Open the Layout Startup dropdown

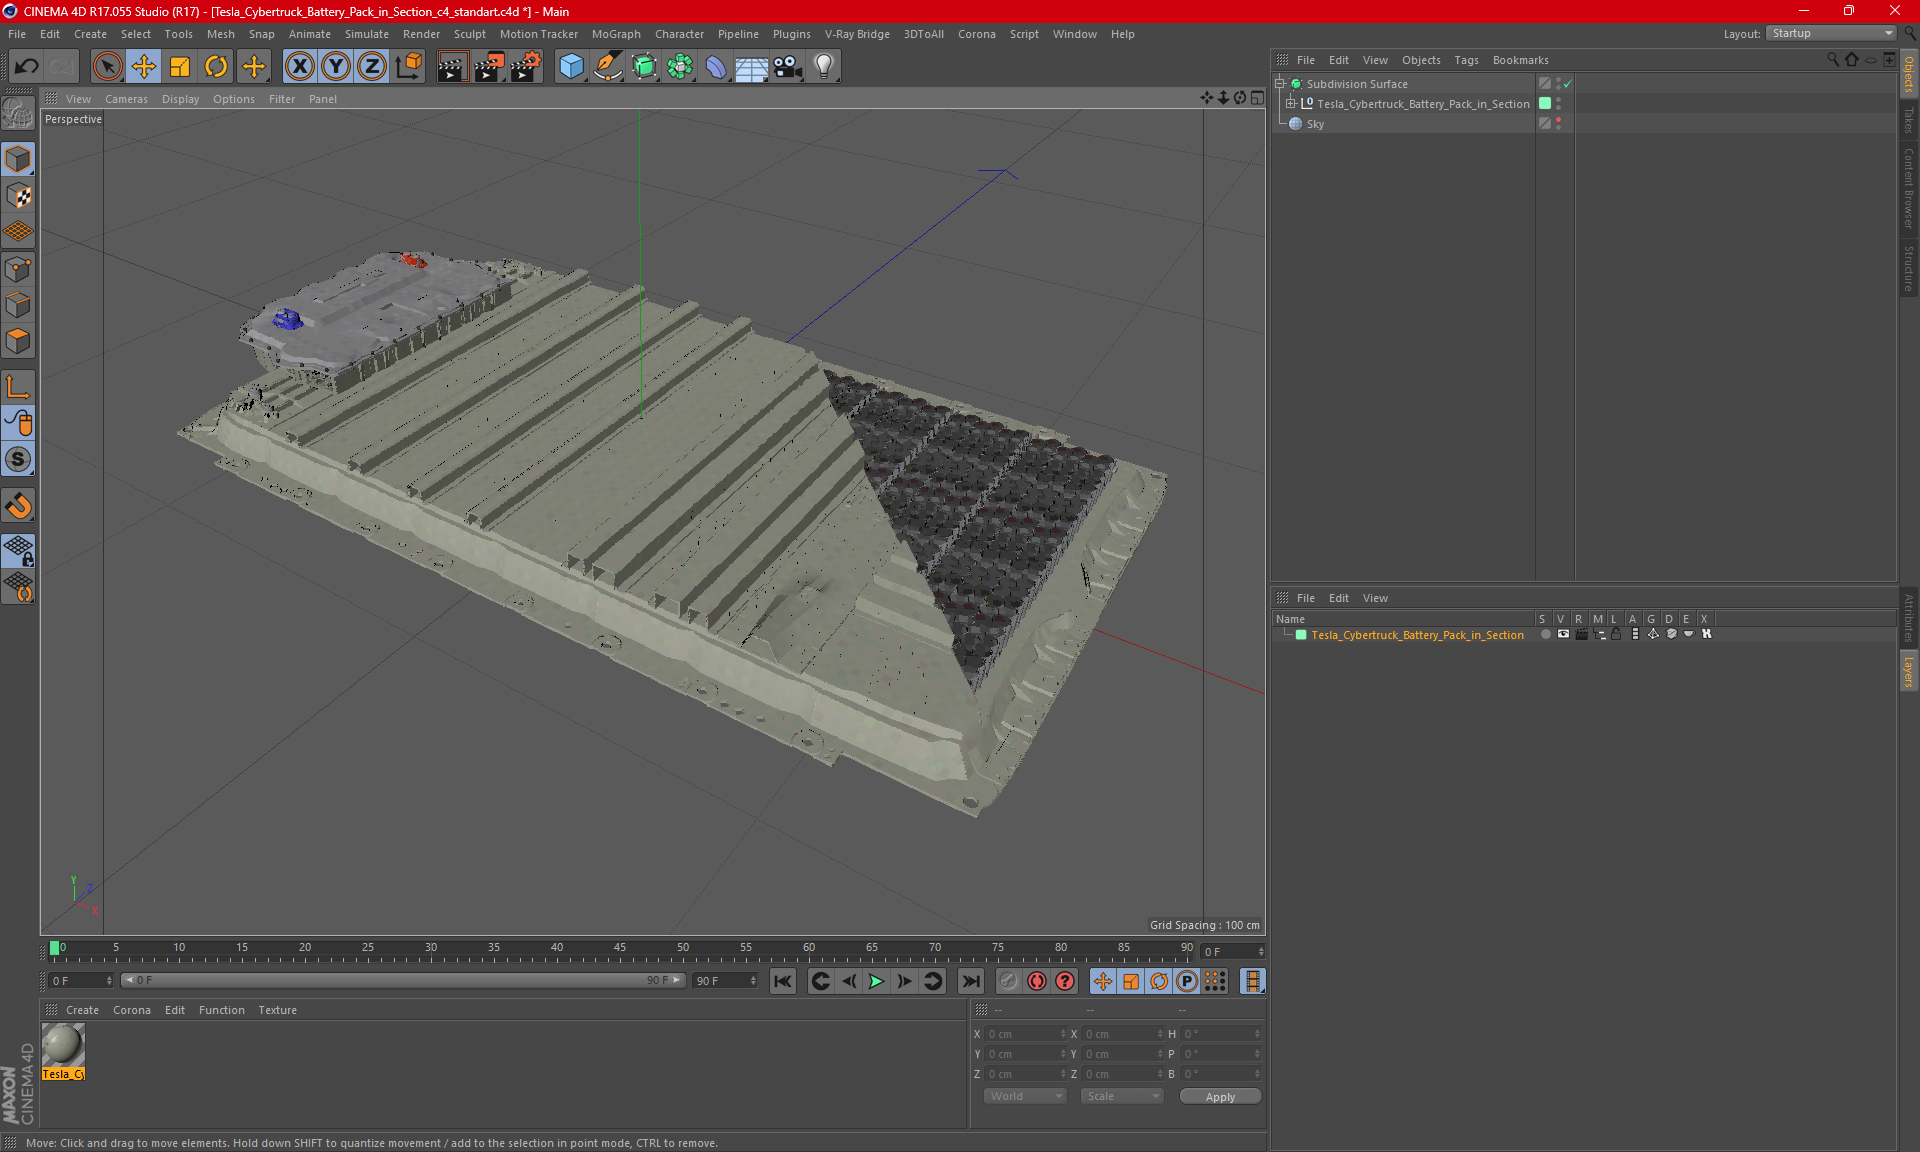coord(1831,33)
